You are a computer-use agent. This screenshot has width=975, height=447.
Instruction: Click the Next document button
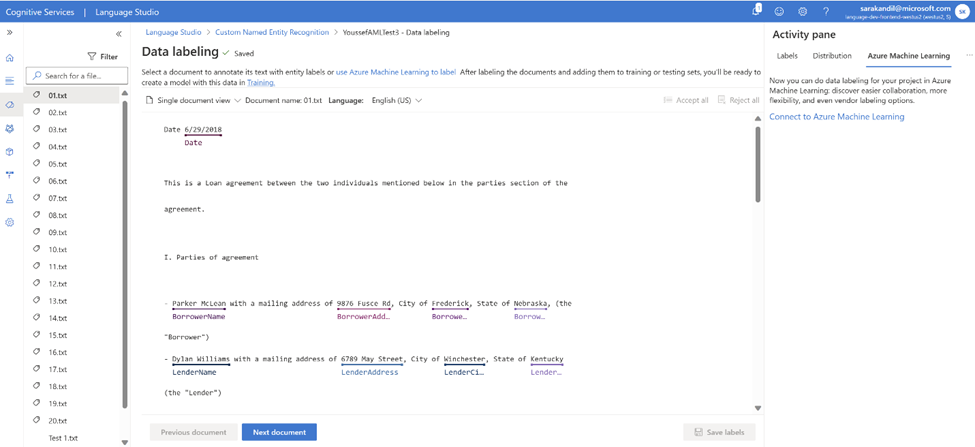coord(279,432)
